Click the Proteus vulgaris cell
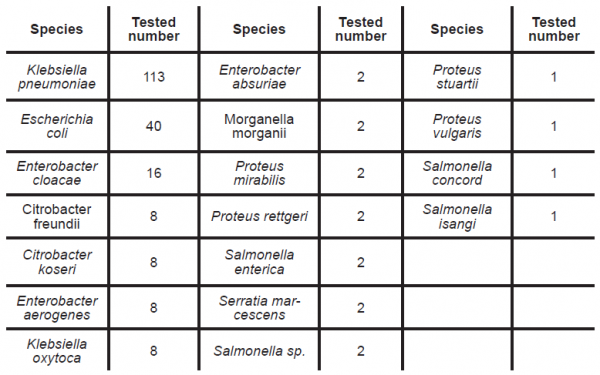 click(x=457, y=126)
